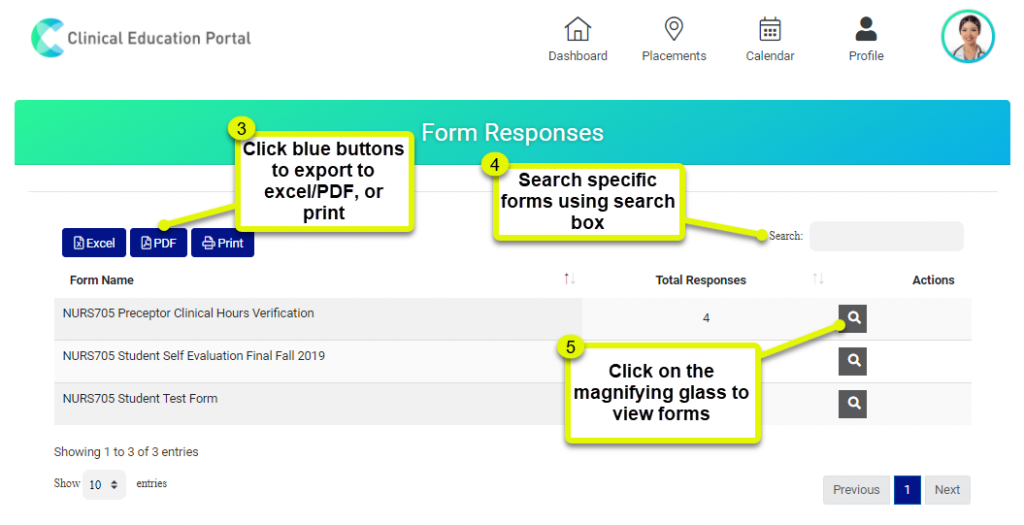View NURS705 Student Self Evaluation responses magnifier
This screenshot has width=1024, height=525.
(852, 361)
